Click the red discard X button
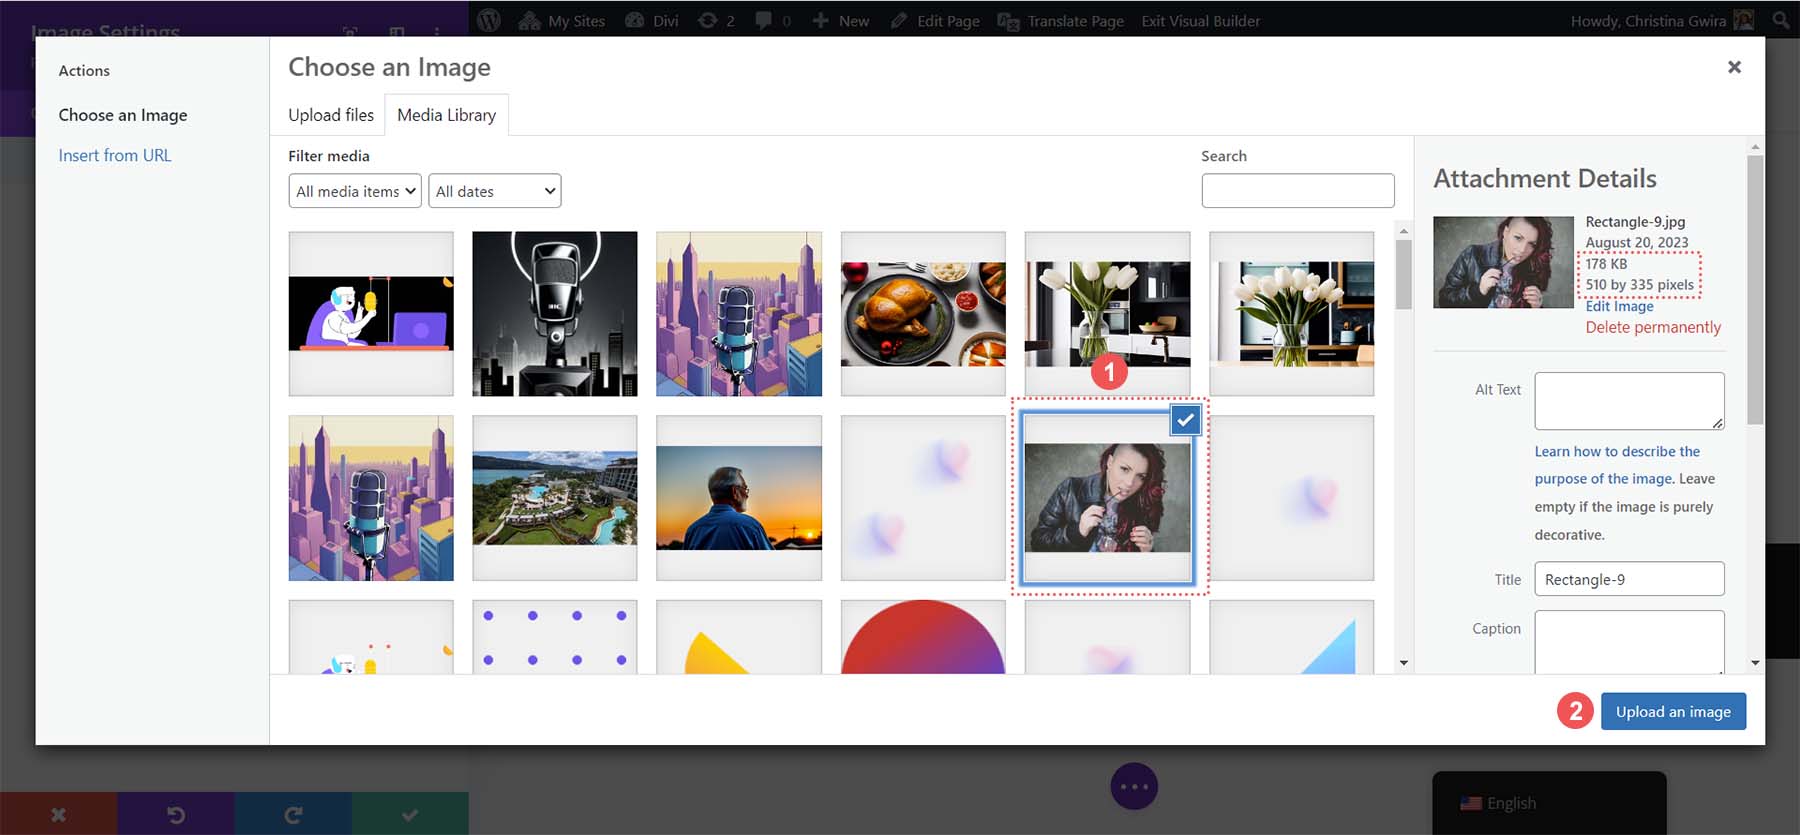 pos(58,814)
